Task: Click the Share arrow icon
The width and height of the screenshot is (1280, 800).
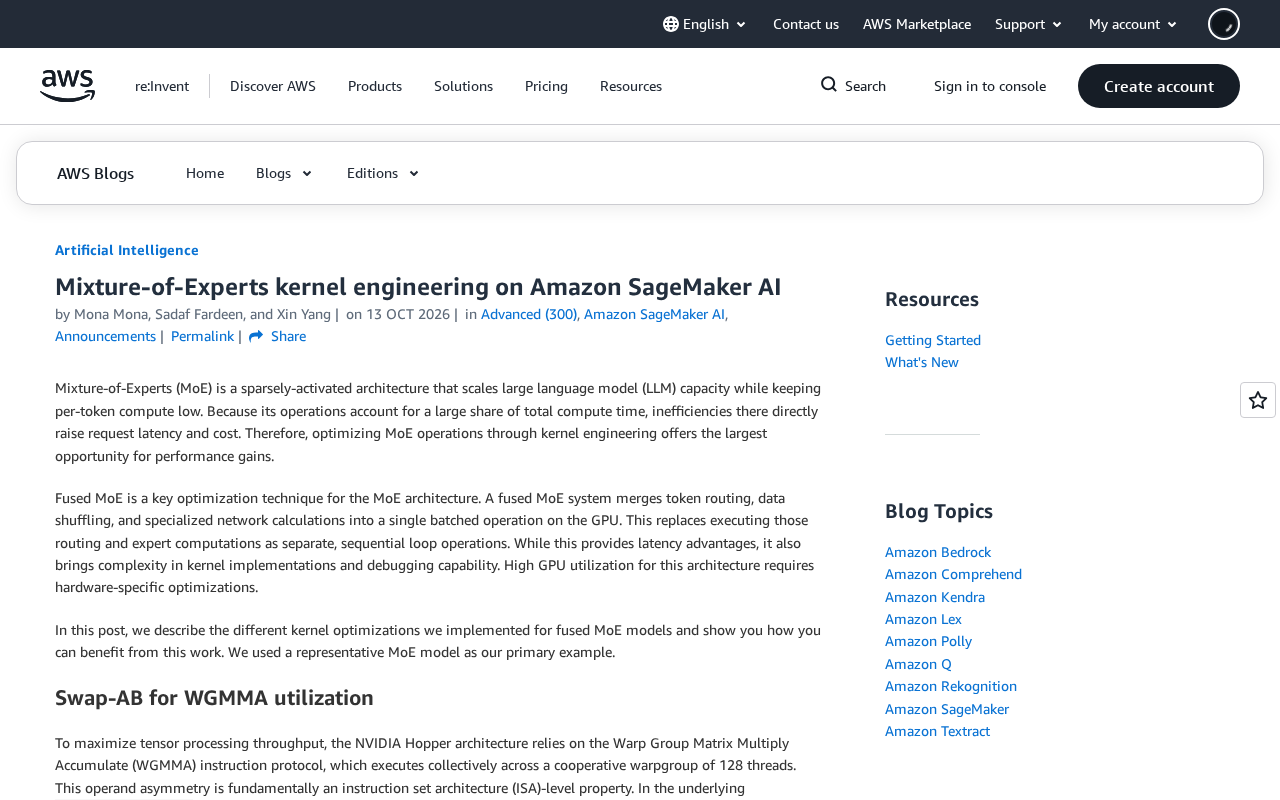Action: point(256,337)
